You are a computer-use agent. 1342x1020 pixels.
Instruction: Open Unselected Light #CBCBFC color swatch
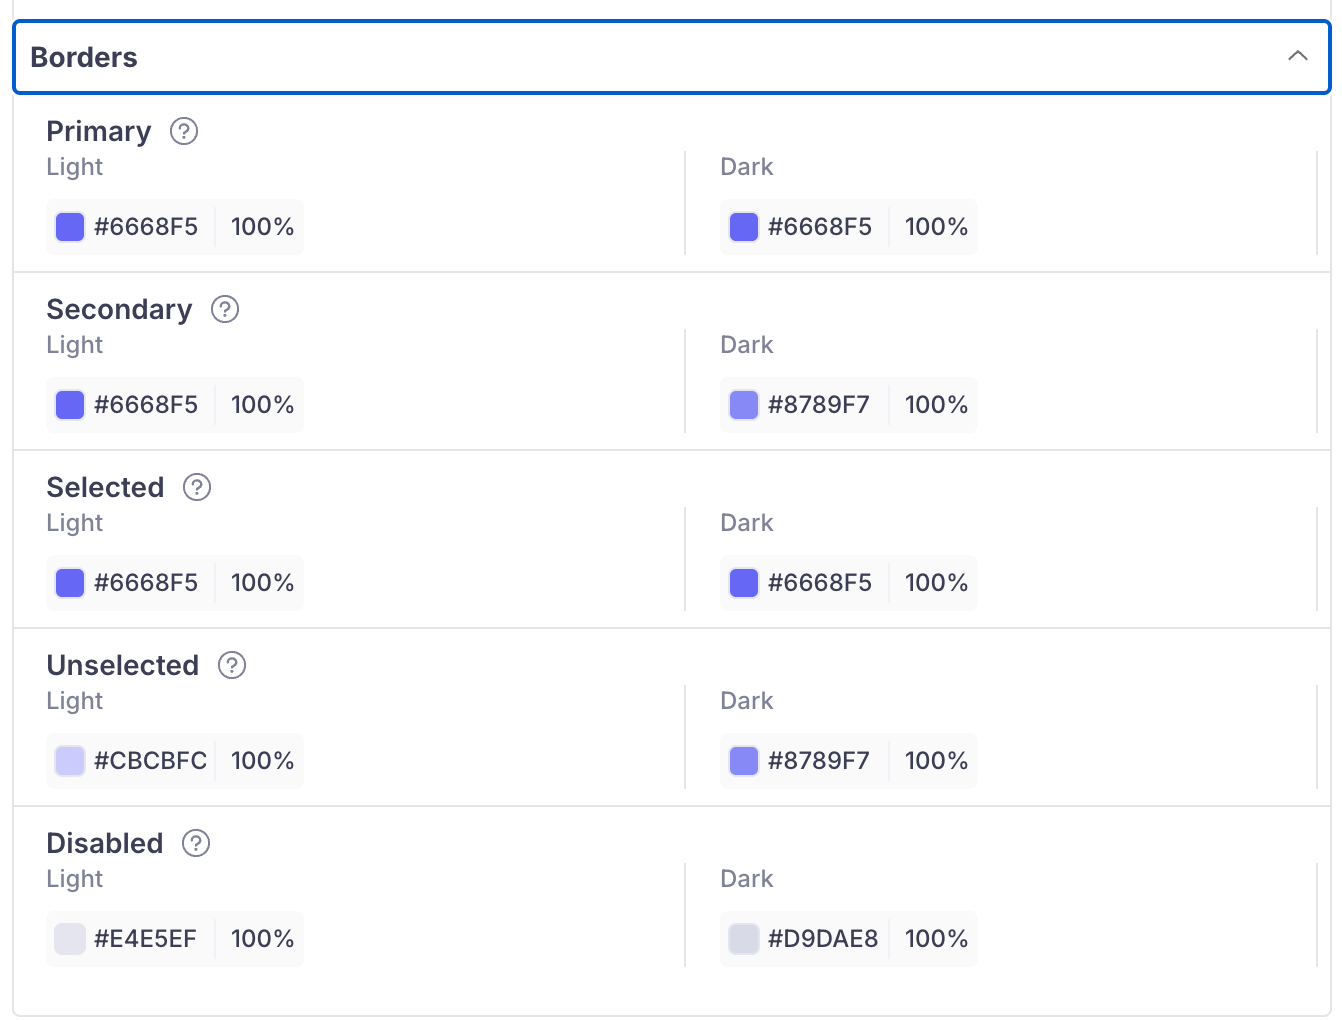coord(70,761)
